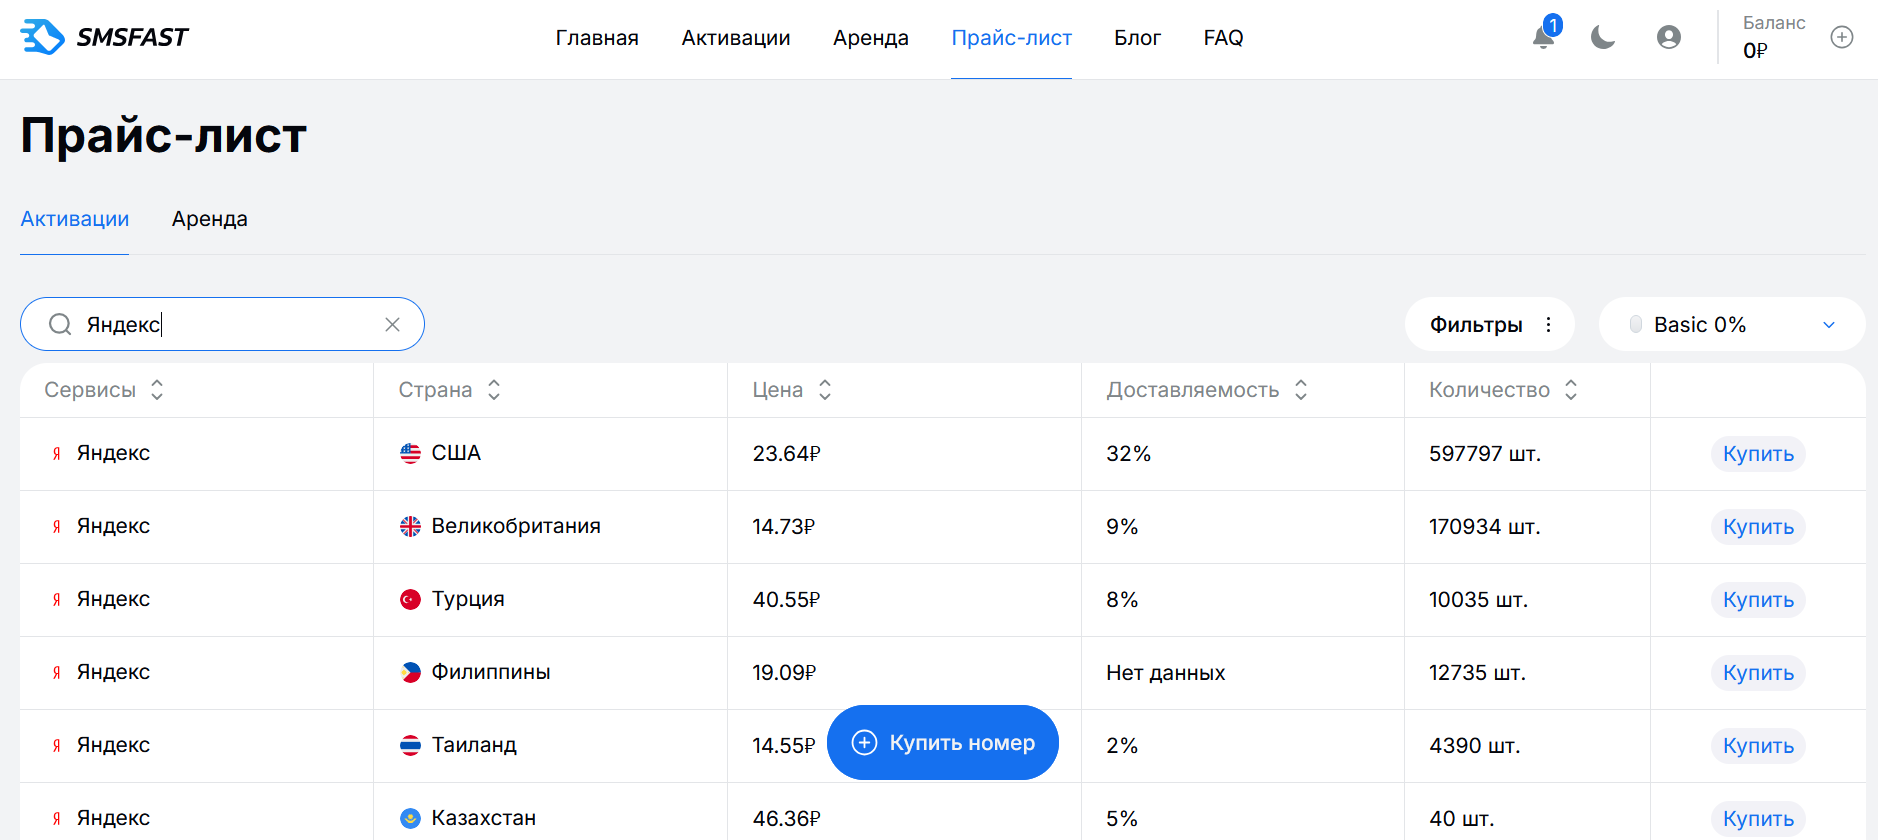
Task: Go to Главная in the top navigation
Action: click(597, 38)
